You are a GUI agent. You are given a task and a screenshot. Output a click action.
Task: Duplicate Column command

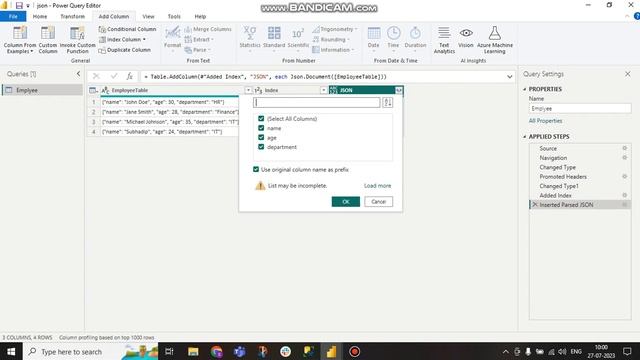tap(125, 50)
